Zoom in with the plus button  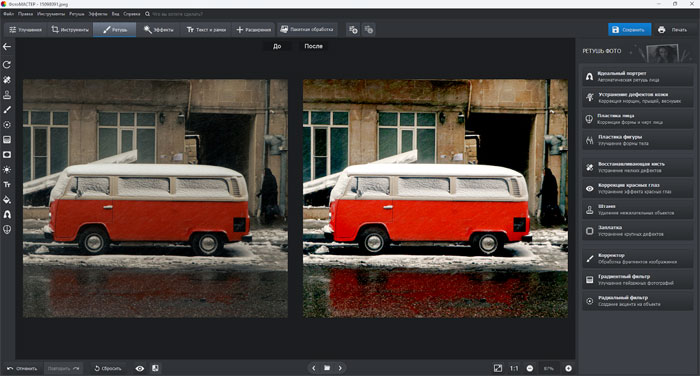click(x=568, y=368)
